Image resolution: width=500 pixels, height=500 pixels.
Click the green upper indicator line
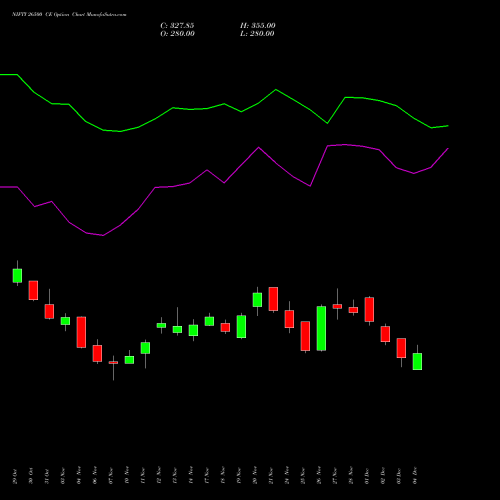pyautogui.click(x=224, y=104)
